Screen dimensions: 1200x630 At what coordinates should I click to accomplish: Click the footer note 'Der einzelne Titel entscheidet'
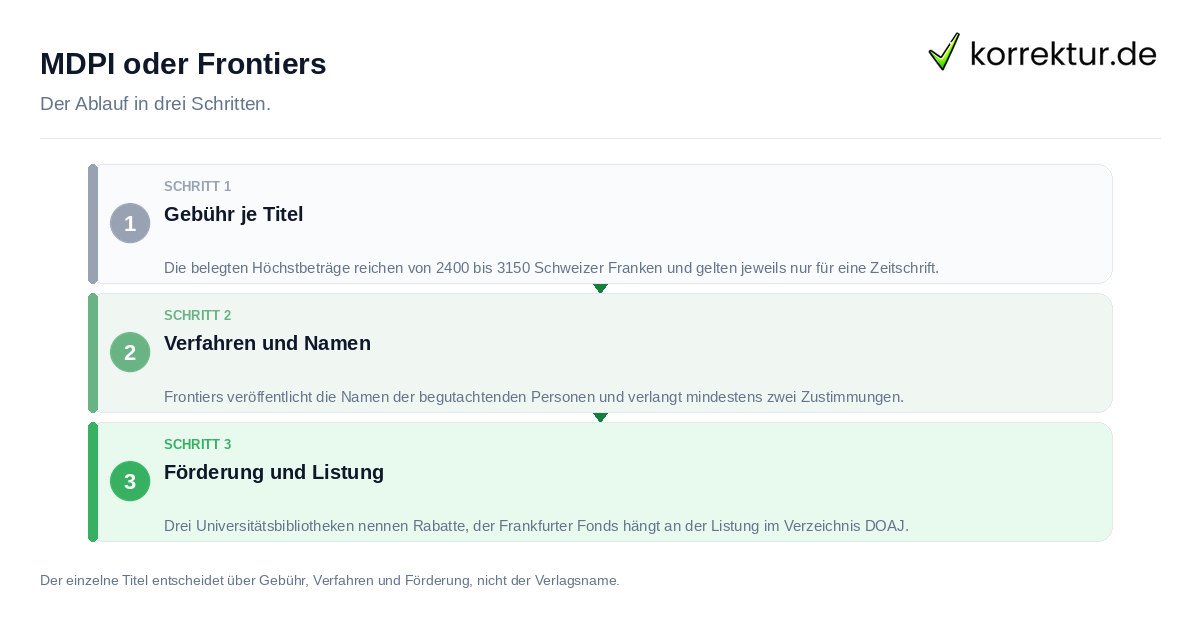[x=330, y=580]
